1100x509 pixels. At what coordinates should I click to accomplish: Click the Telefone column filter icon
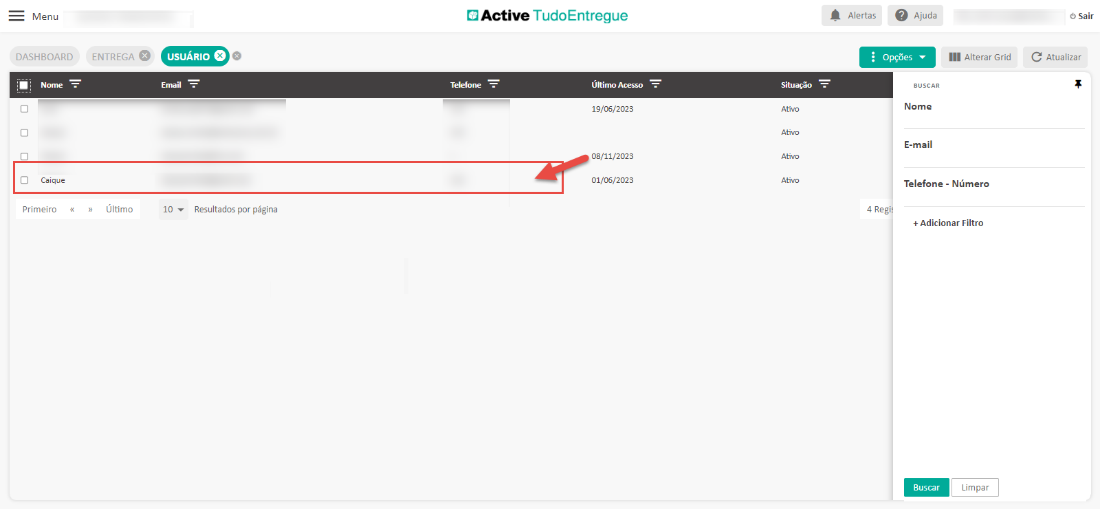(x=493, y=84)
